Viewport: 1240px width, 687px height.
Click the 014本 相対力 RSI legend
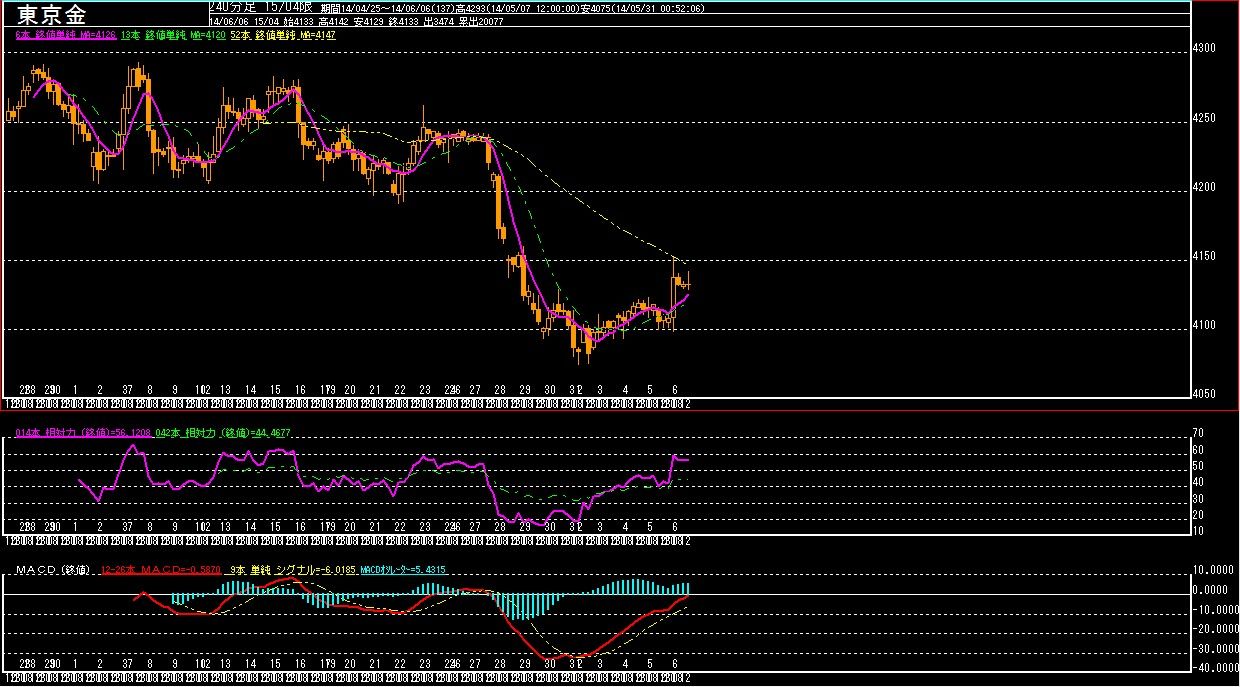(x=83, y=431)
